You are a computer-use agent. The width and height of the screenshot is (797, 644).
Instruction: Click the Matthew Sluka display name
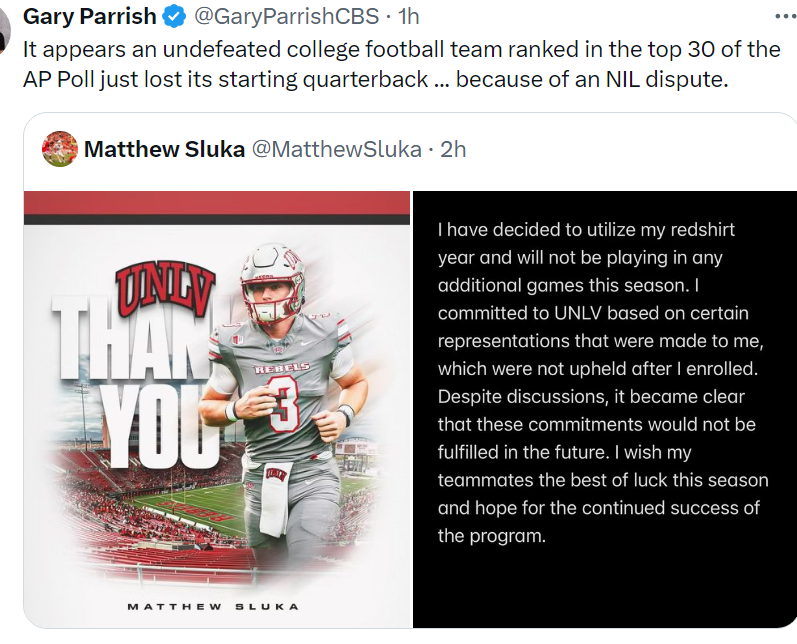pyautogui.click(x=164, y=149)
